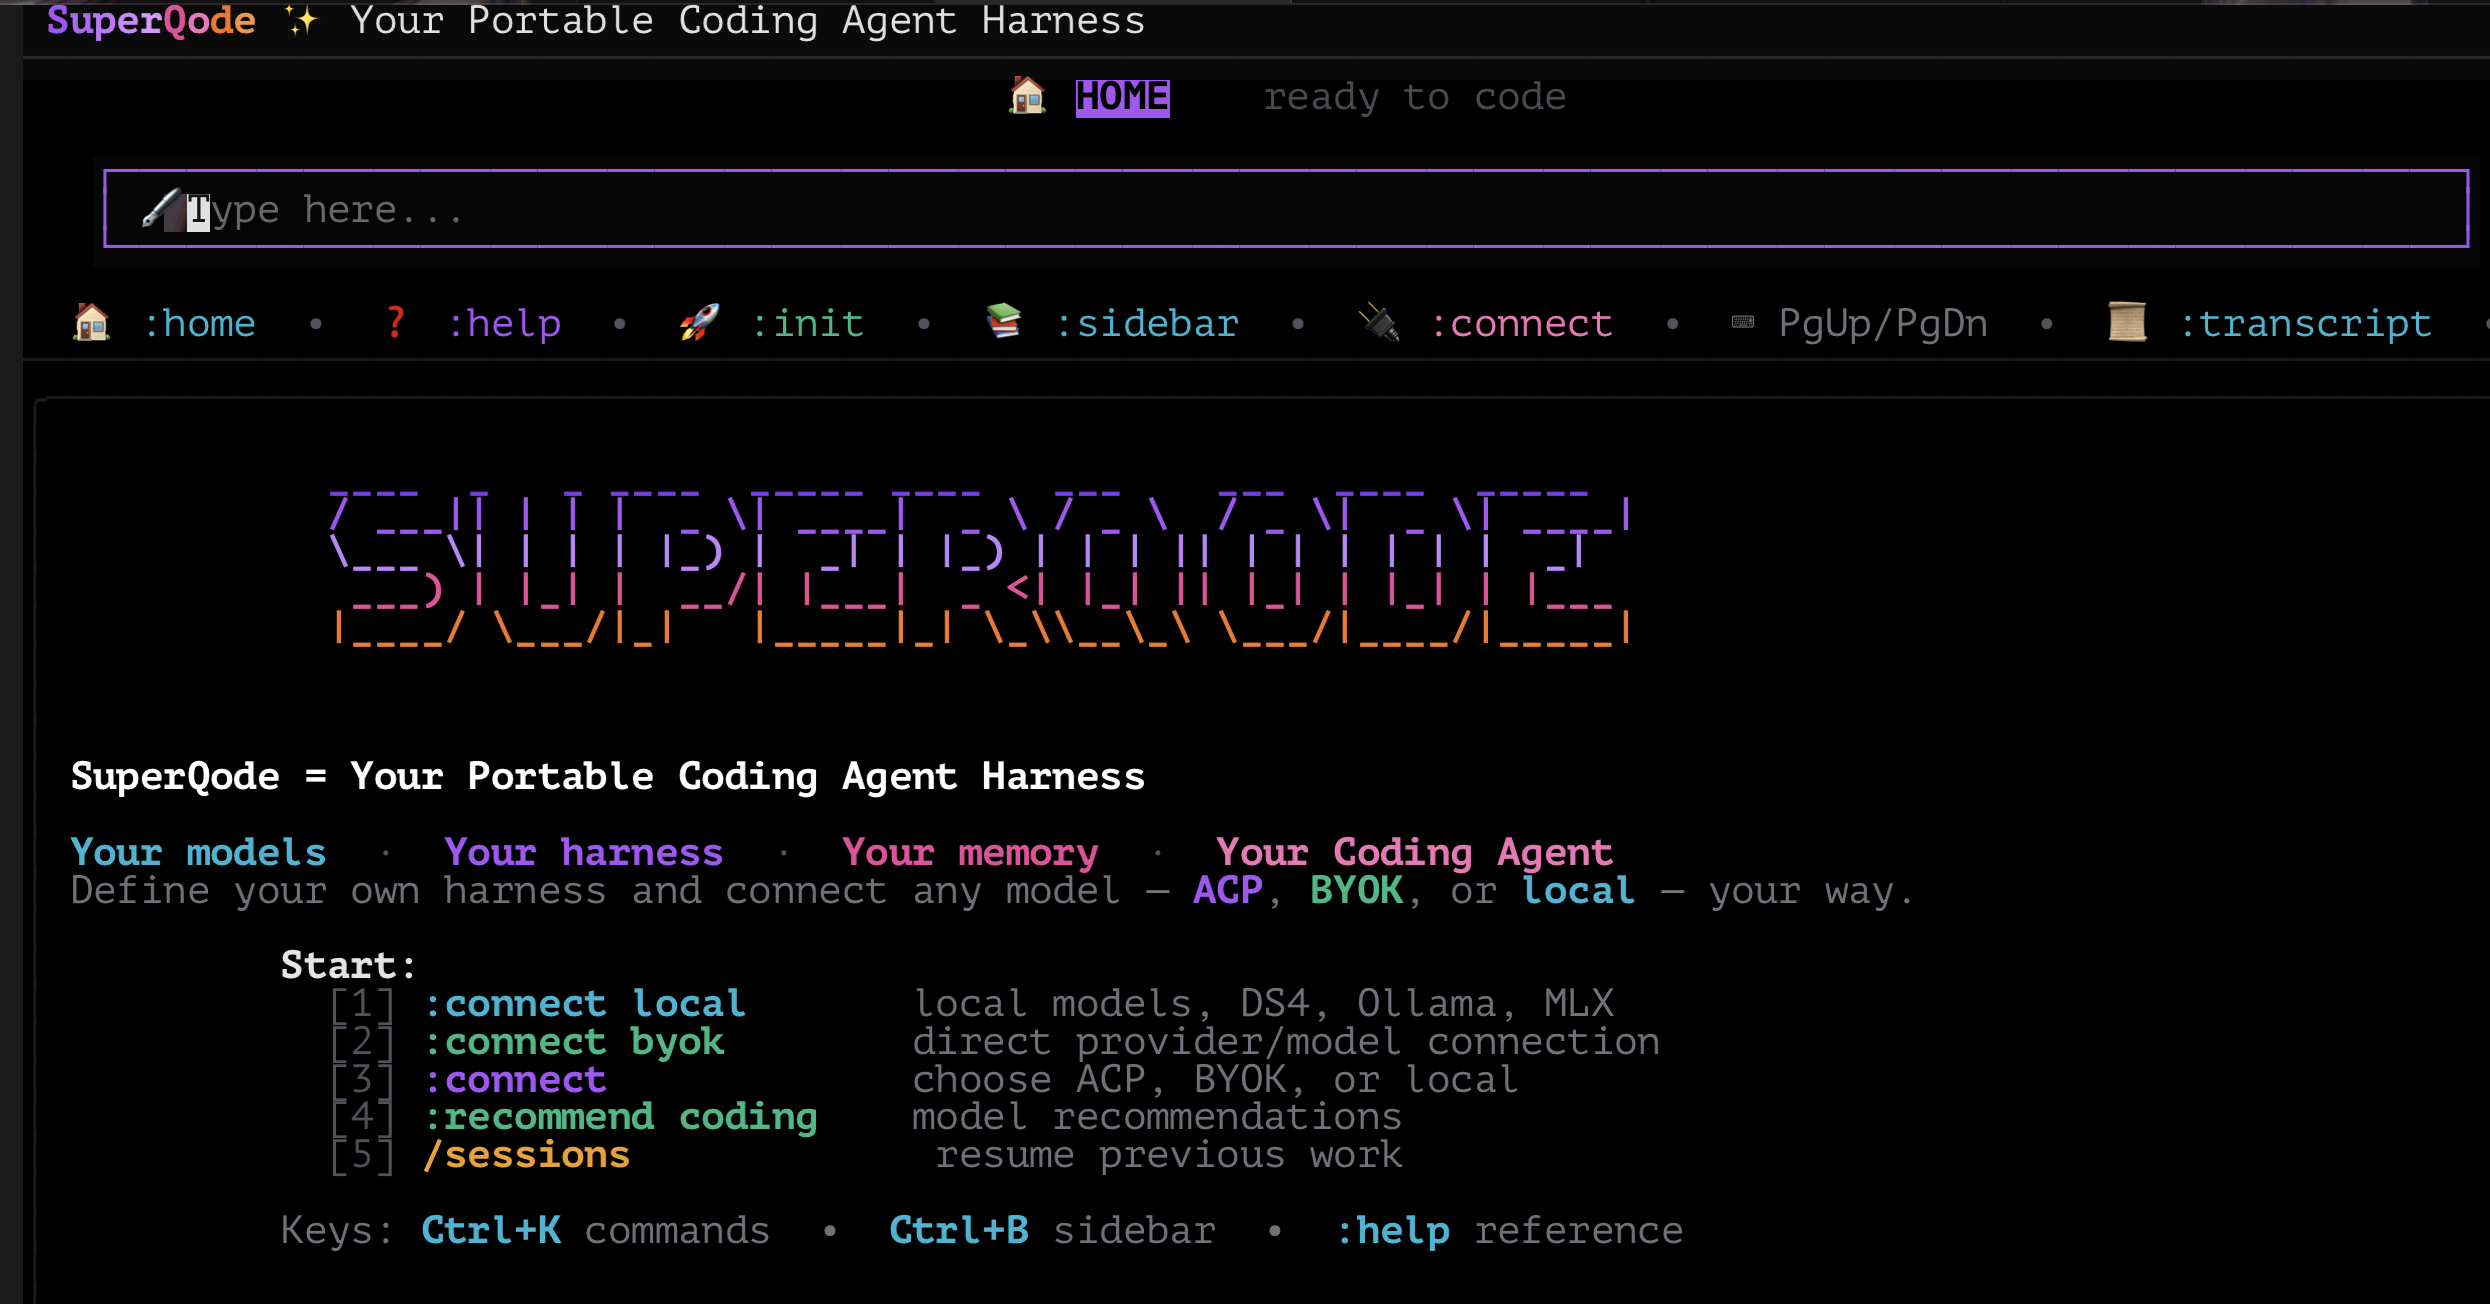
Task: Select the ':recommend coding' start option
Action: point(620,1117)
